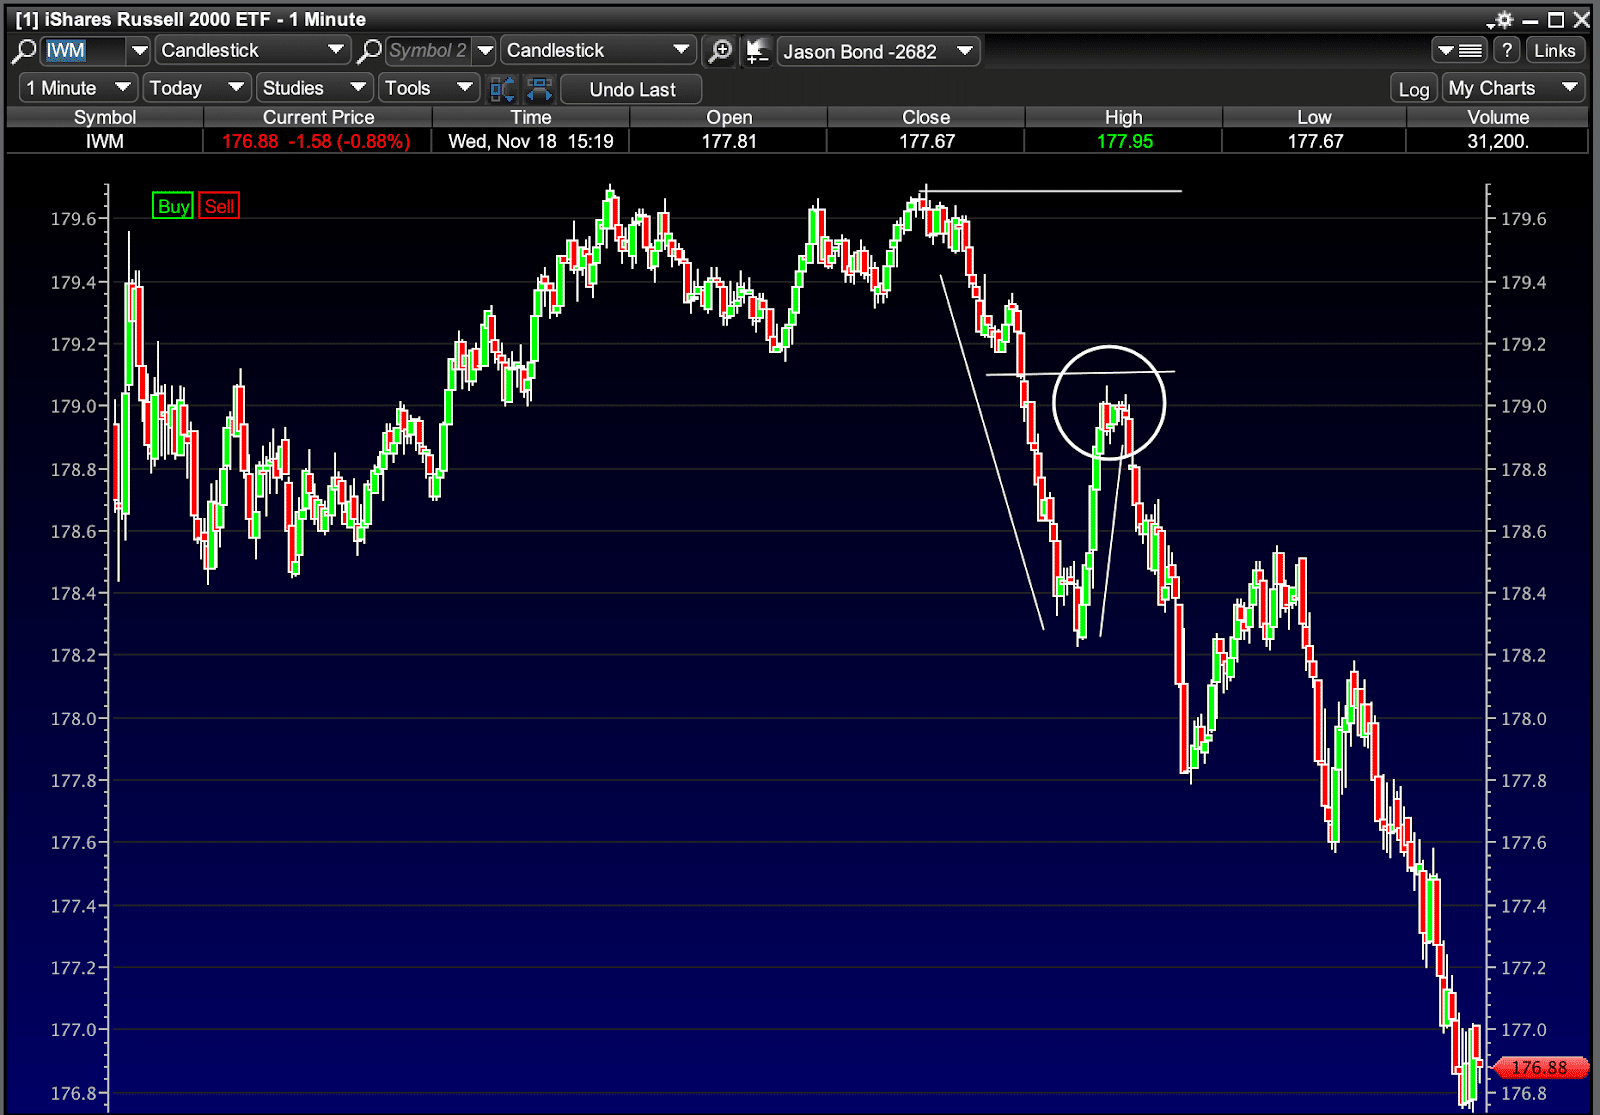
Task: Open second Candlestick chart type dropdown
Action: click(x=598, y=50)
